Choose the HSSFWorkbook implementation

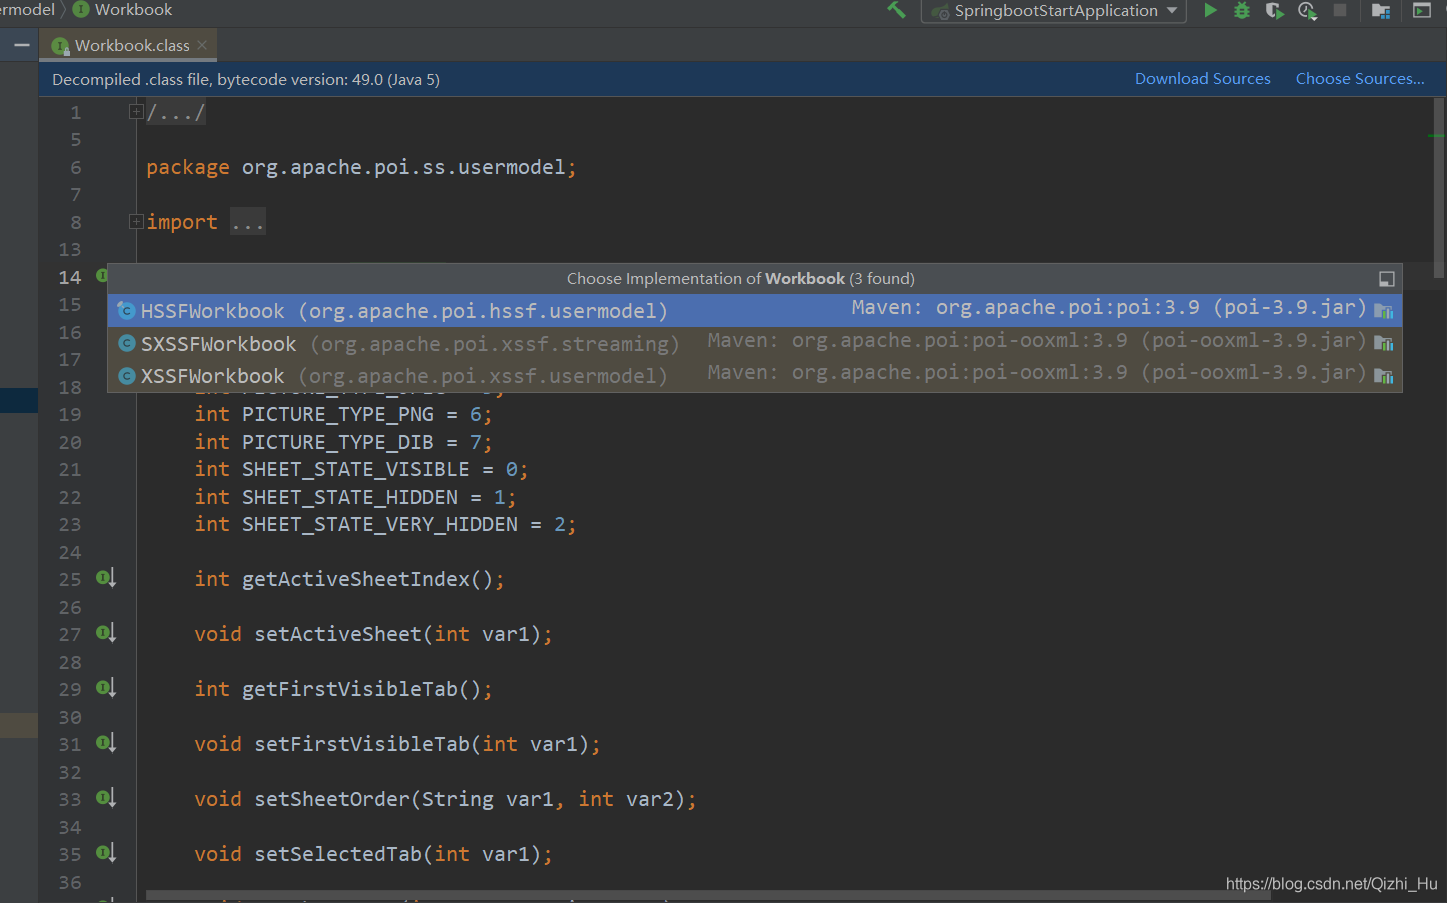tap(754, 311)
